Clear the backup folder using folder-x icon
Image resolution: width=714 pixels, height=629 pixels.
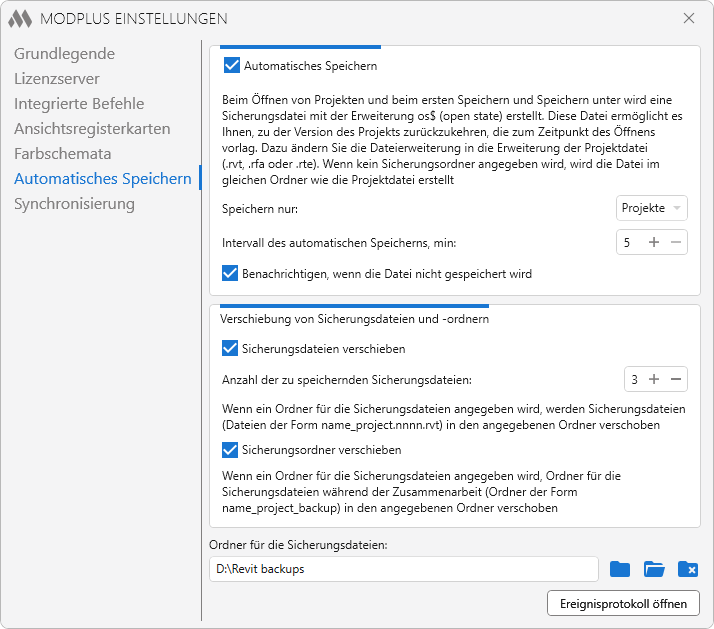pyautogui.click(x=688, y=569)
